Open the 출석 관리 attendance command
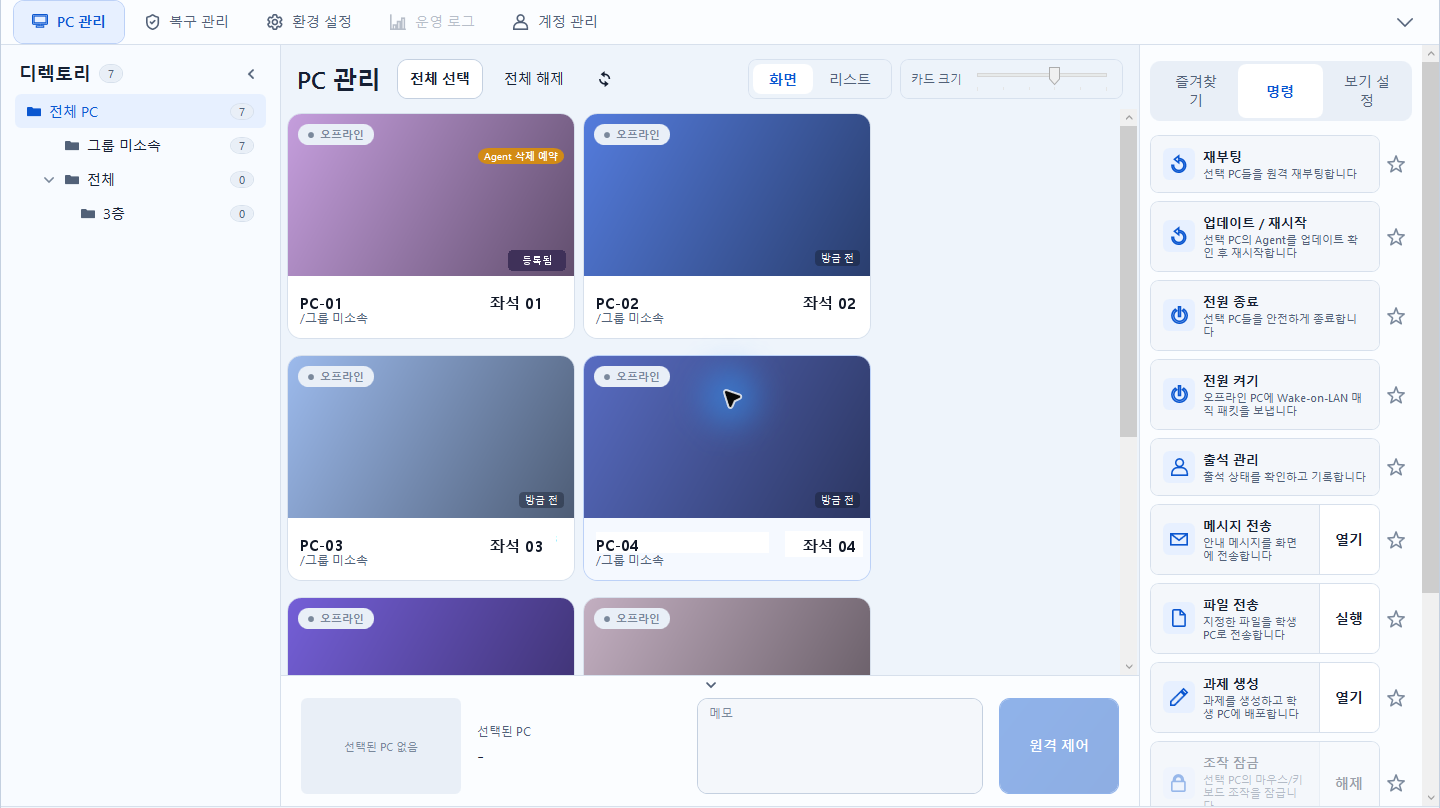The width and height of the screenshot is (1440, 808). pos(1265,467)
